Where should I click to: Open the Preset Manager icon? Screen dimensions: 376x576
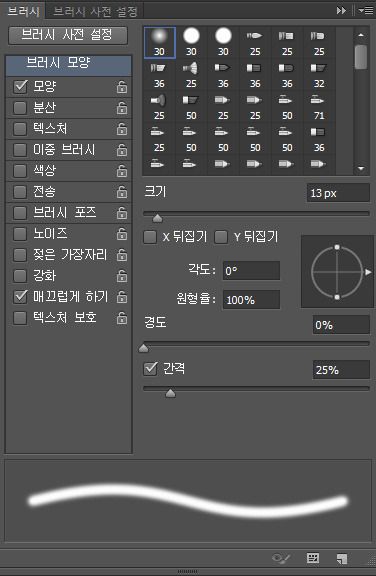coord(313,558)
